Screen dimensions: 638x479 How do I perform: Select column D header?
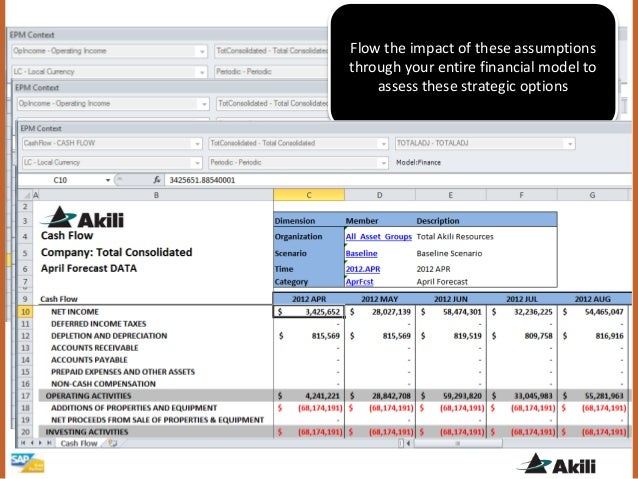[x=380, y=195]
